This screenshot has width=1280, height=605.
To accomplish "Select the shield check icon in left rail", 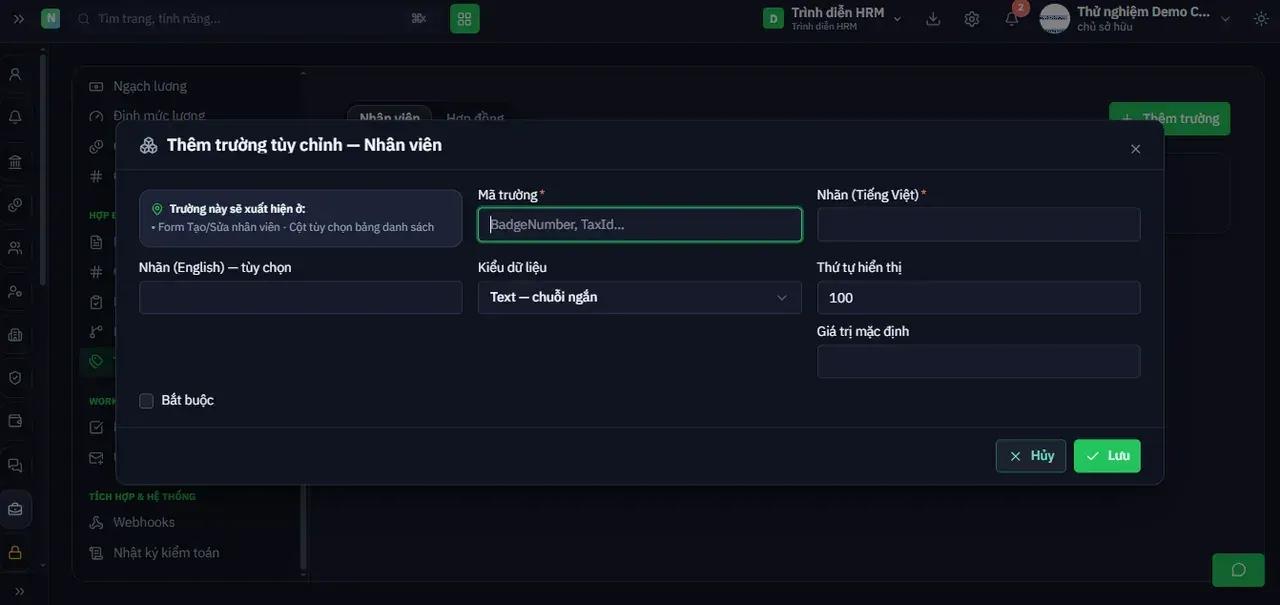I will tap(15, 378).
